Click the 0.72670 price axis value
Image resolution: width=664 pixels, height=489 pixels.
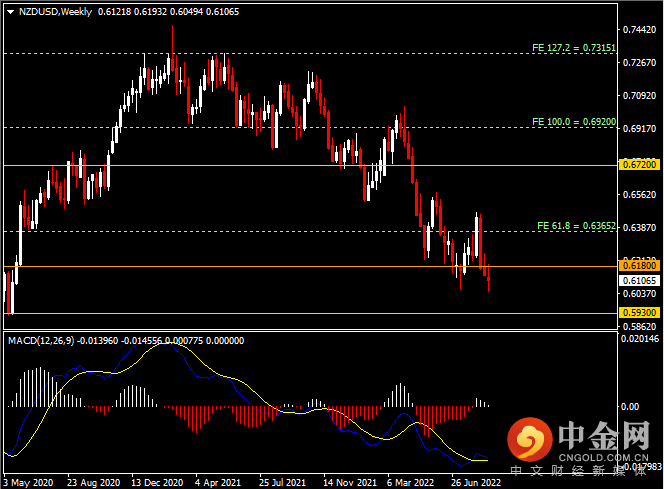point(639,63)
